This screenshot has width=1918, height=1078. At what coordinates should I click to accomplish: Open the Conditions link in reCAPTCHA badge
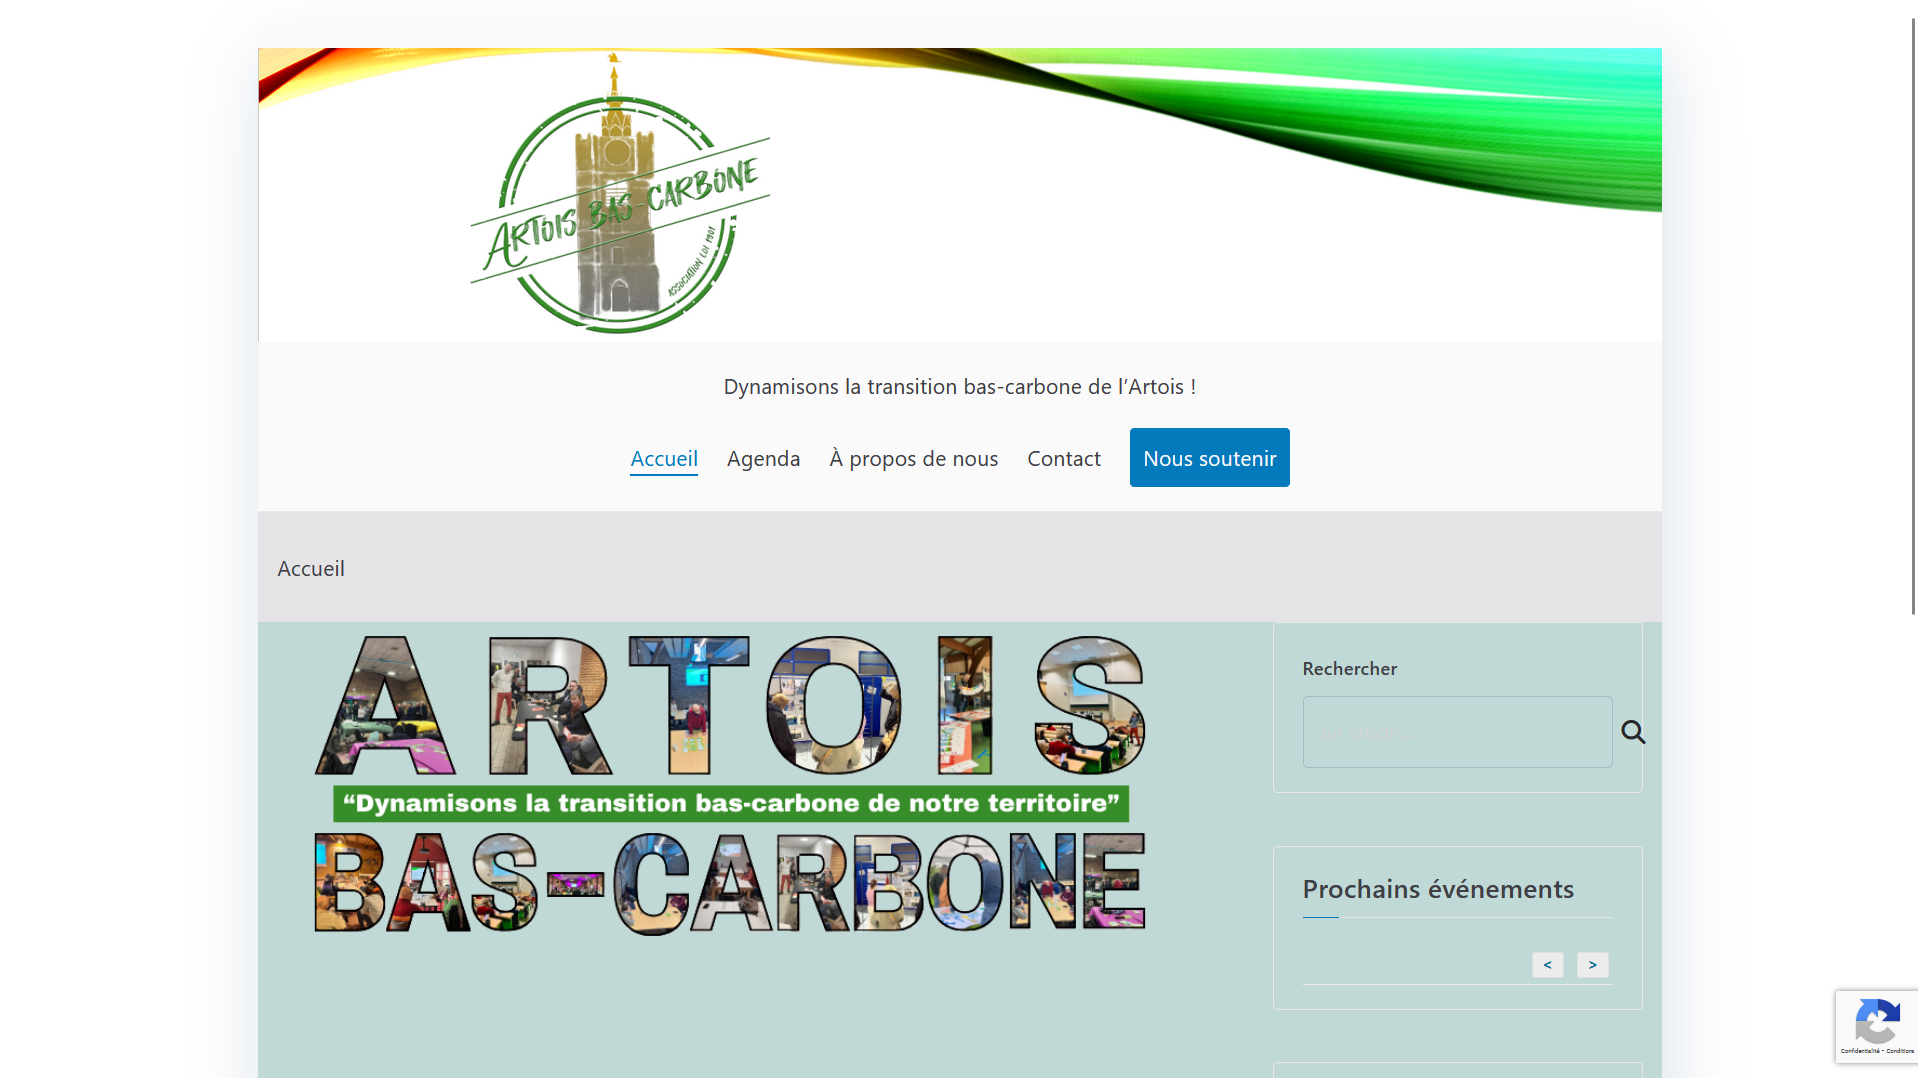click(1900, 1051)
